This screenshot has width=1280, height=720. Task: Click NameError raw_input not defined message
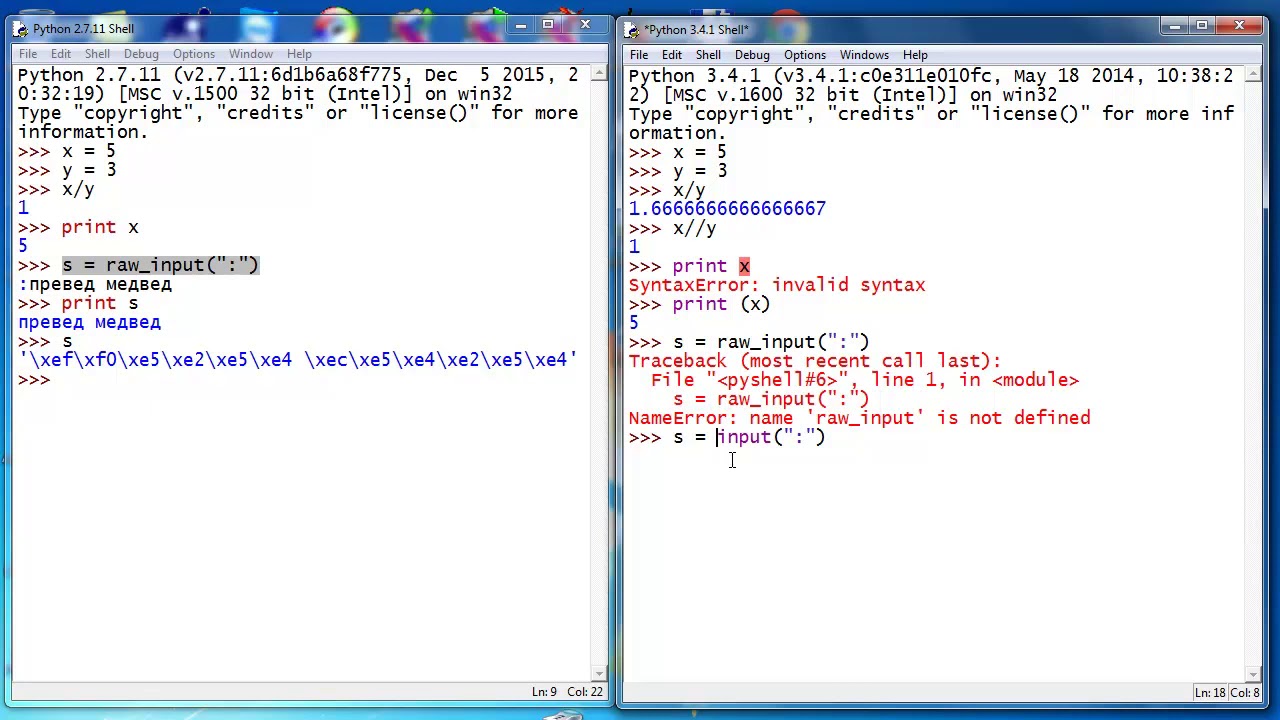pos(859,418)
